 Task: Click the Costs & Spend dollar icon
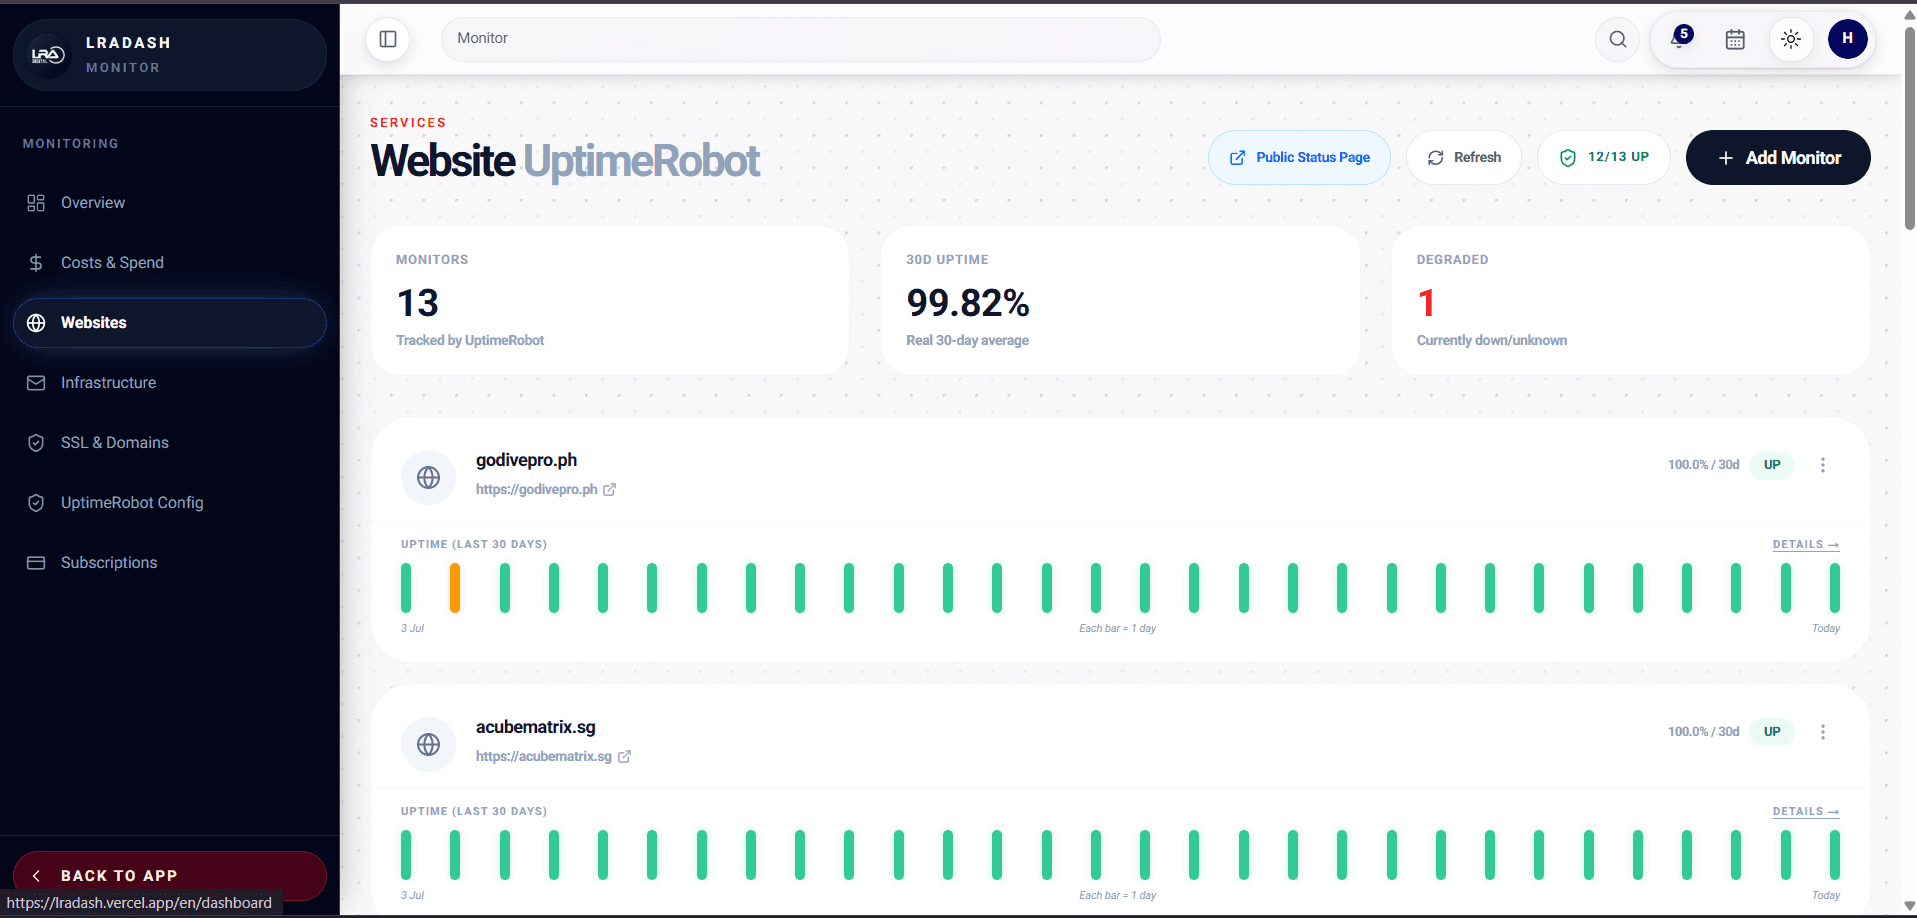[36, 263]
